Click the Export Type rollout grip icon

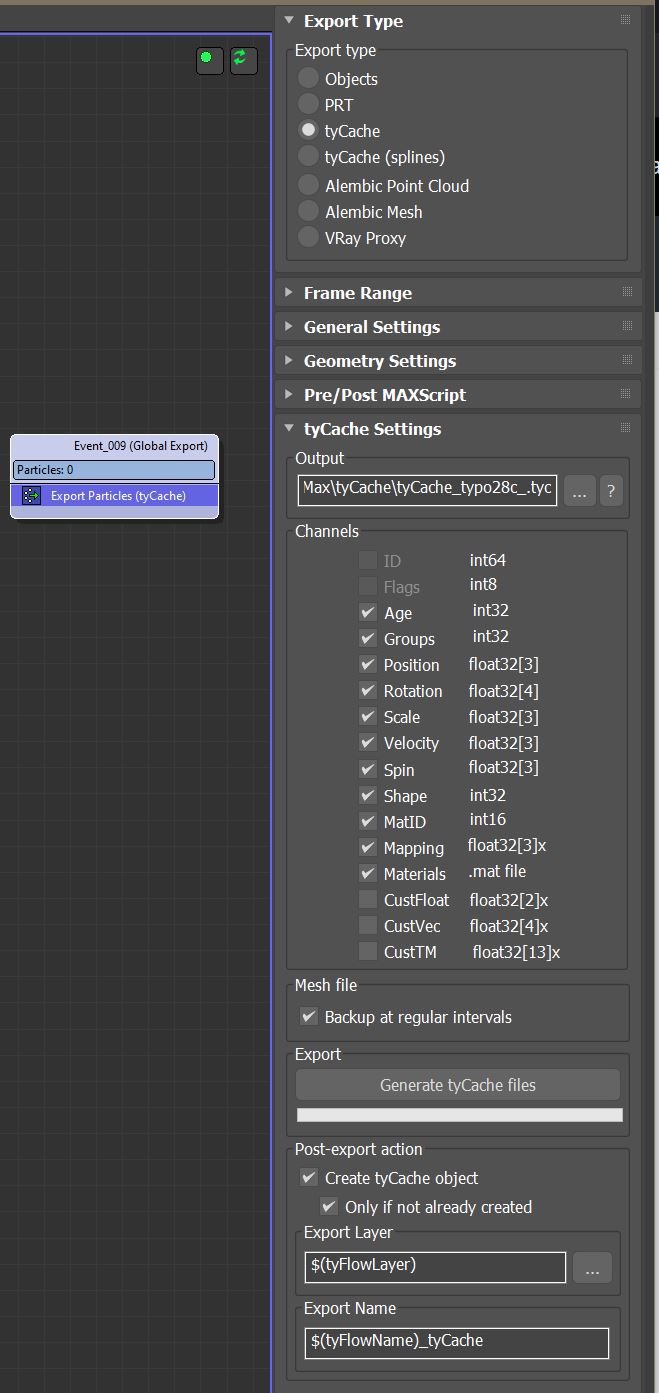click(x=626, y=20)
